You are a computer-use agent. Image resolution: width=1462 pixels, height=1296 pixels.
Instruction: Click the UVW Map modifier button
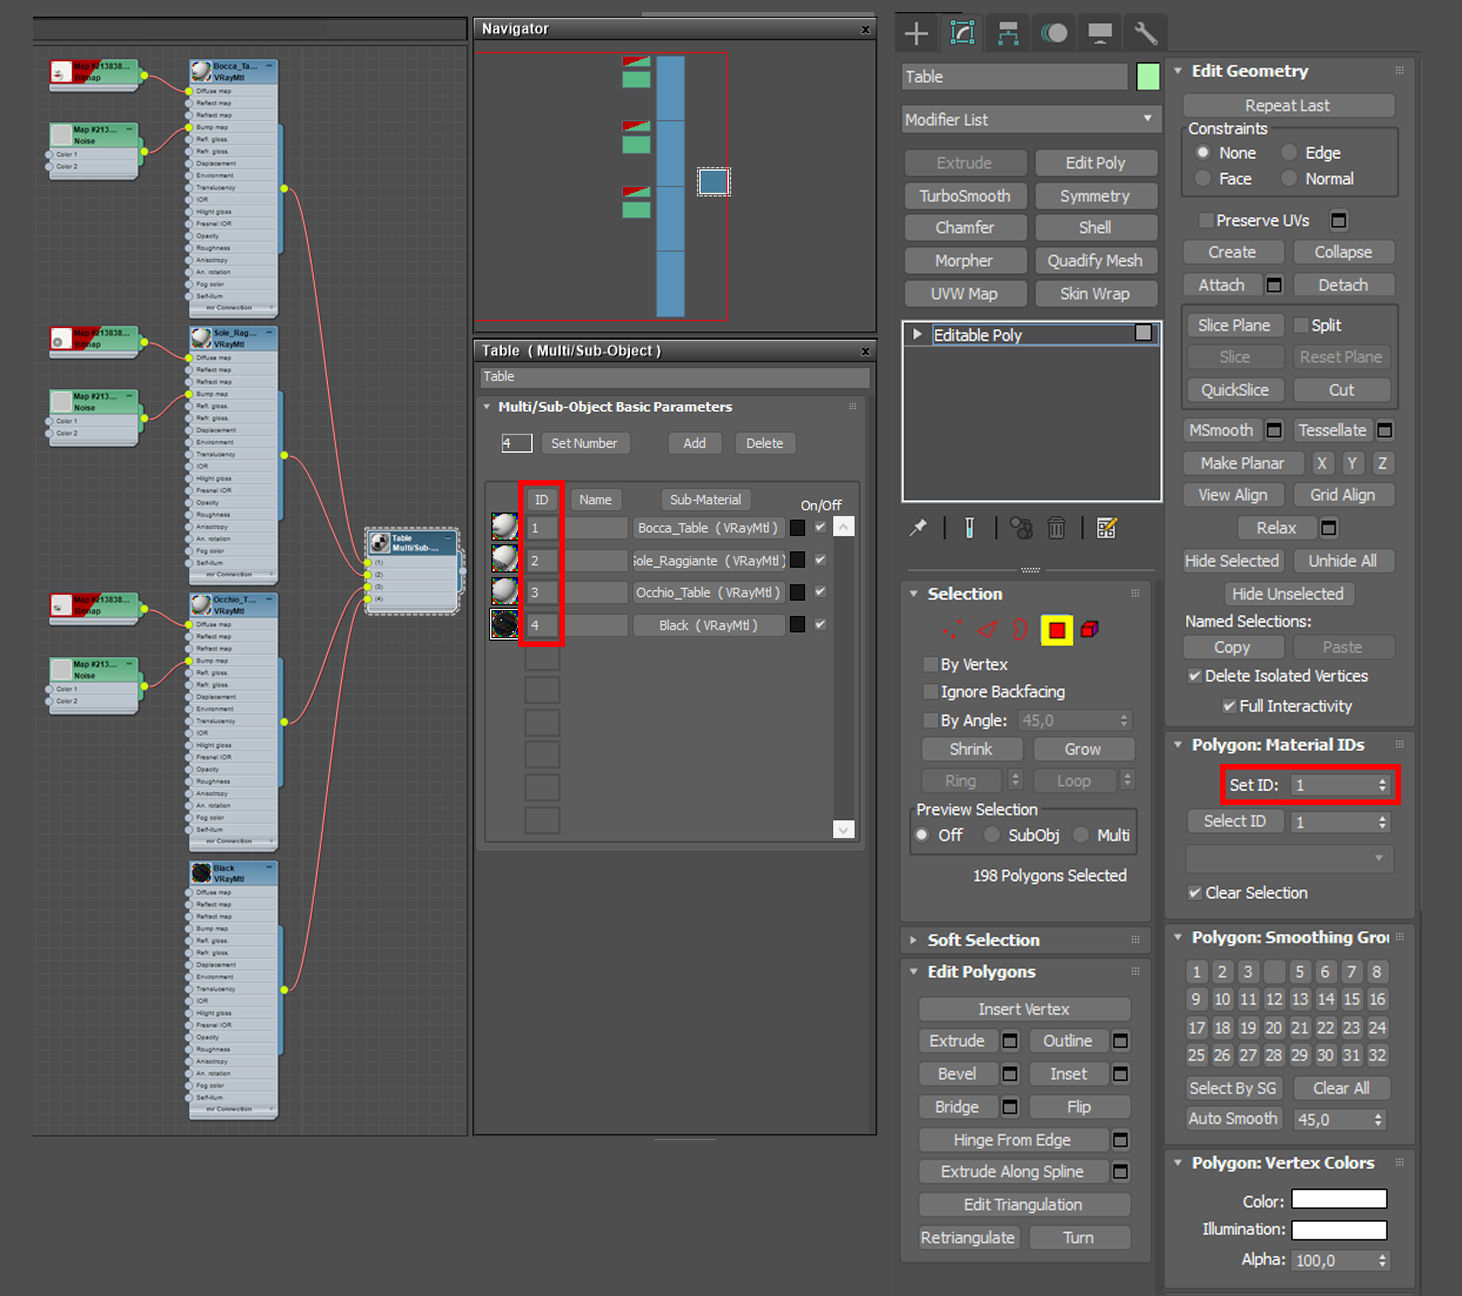pos(964,294)
